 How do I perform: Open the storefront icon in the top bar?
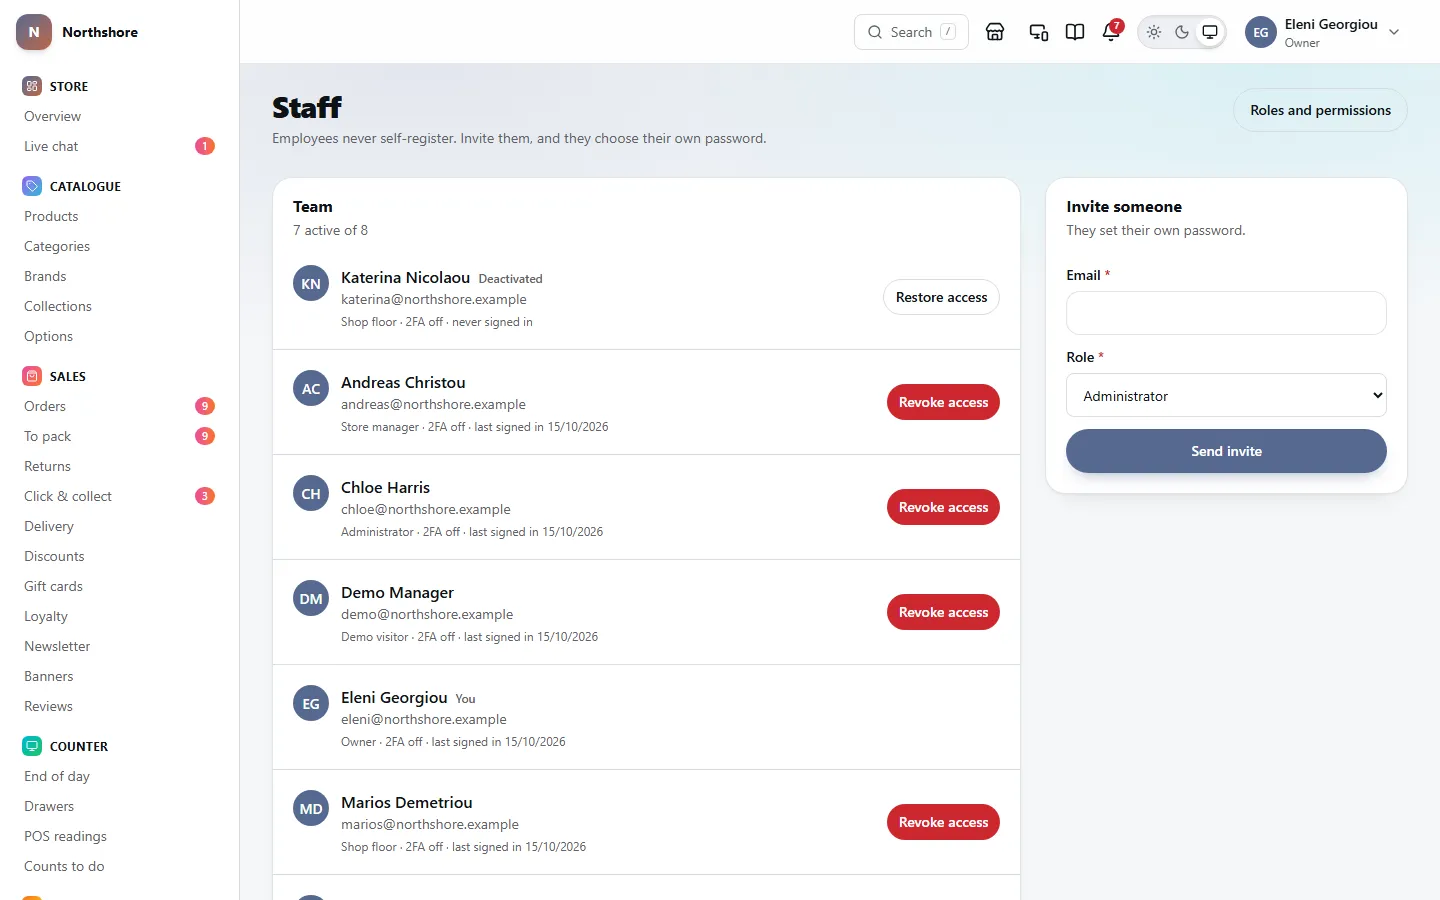click(995, 32)
